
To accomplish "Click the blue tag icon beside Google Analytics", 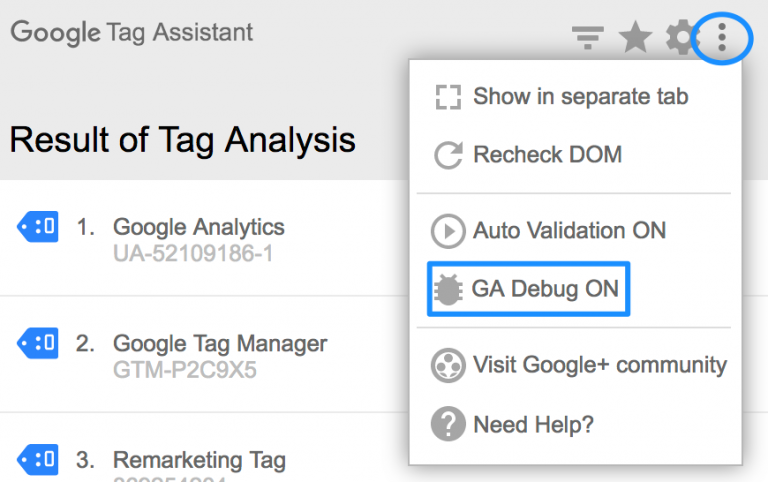I will coord(38,226).
